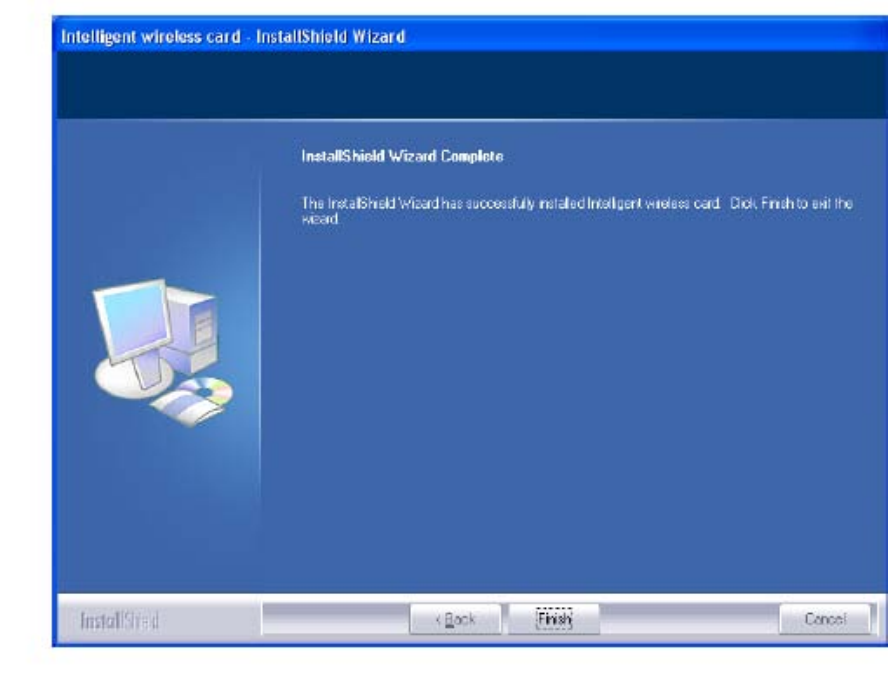Image resolution: width=888 pixels, height=689 pixels.
Task: Click the window title 'Intelligent wireless card - InstallShield Wizard'
Action: (233, 37)
